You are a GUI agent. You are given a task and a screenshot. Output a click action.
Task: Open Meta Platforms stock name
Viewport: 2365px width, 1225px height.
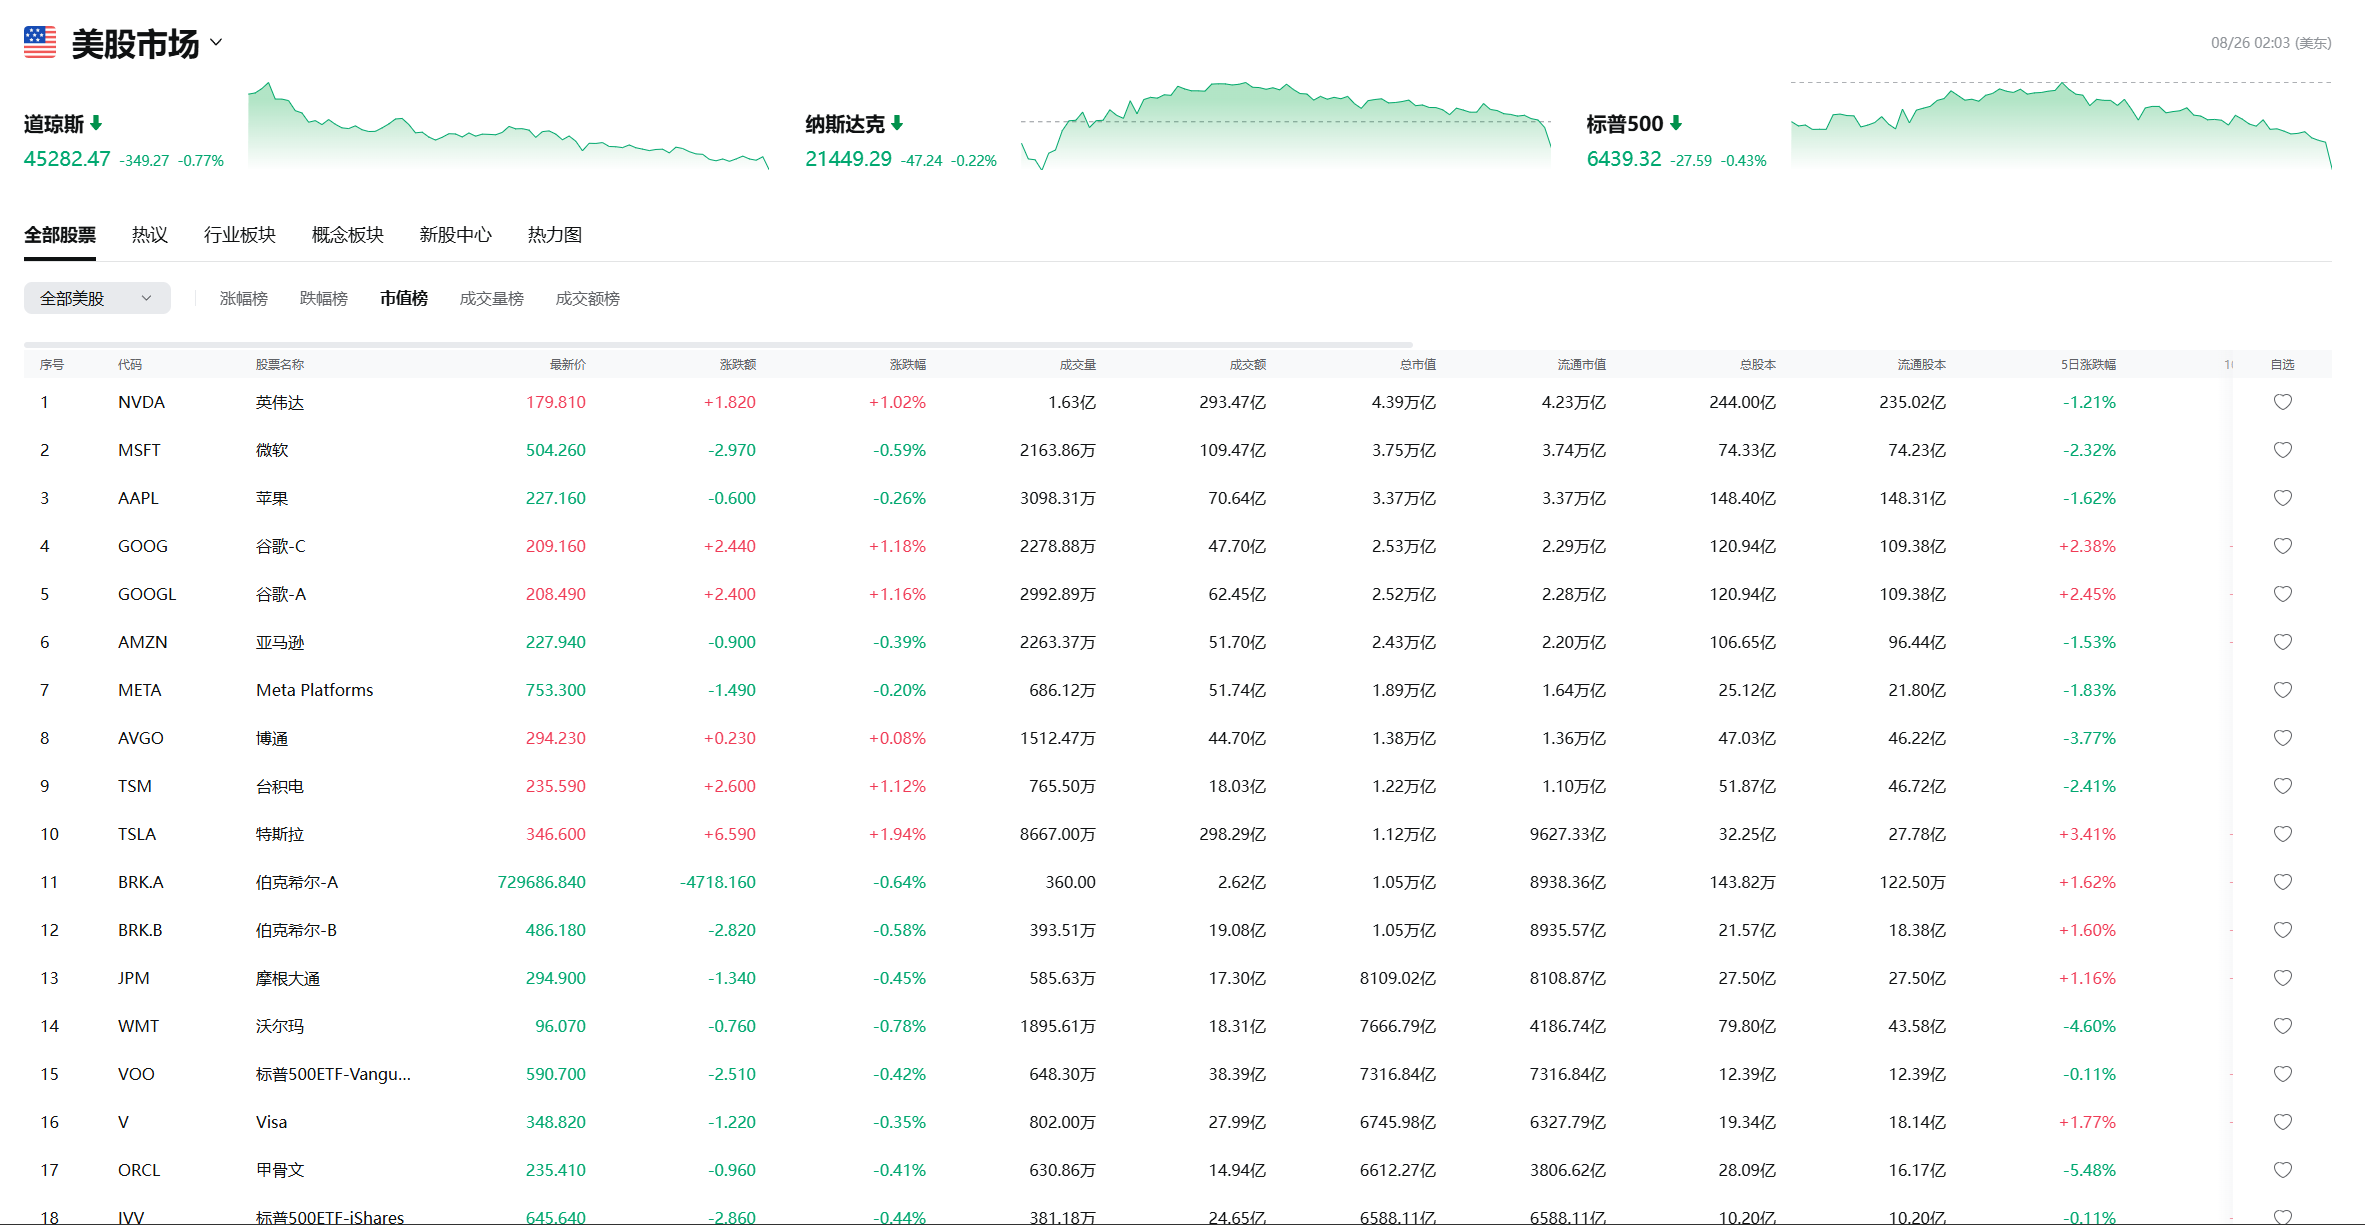314,690
